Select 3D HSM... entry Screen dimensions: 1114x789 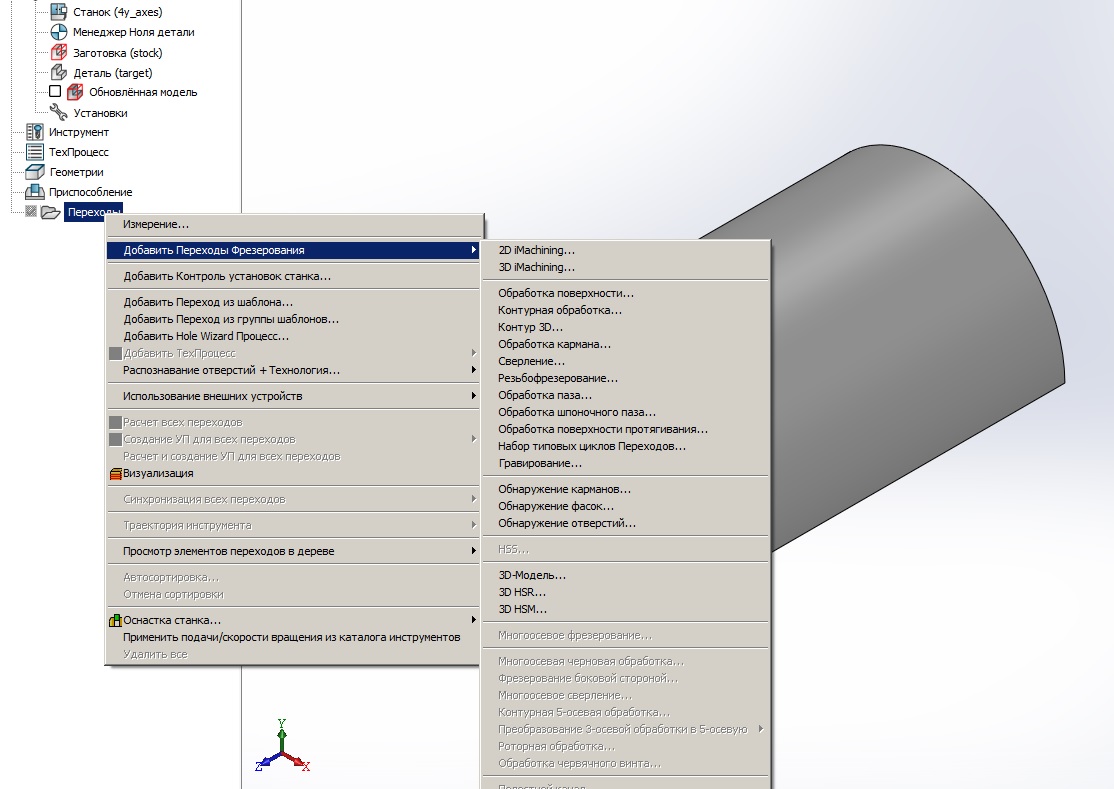coord(625,609)
